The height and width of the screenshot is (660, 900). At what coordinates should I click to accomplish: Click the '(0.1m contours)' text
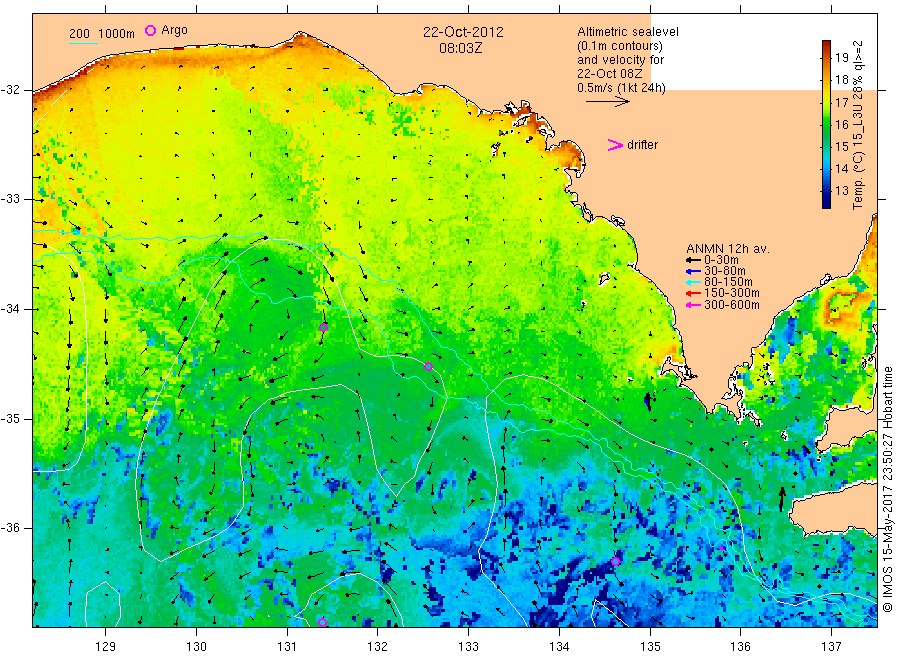point(620,46)
